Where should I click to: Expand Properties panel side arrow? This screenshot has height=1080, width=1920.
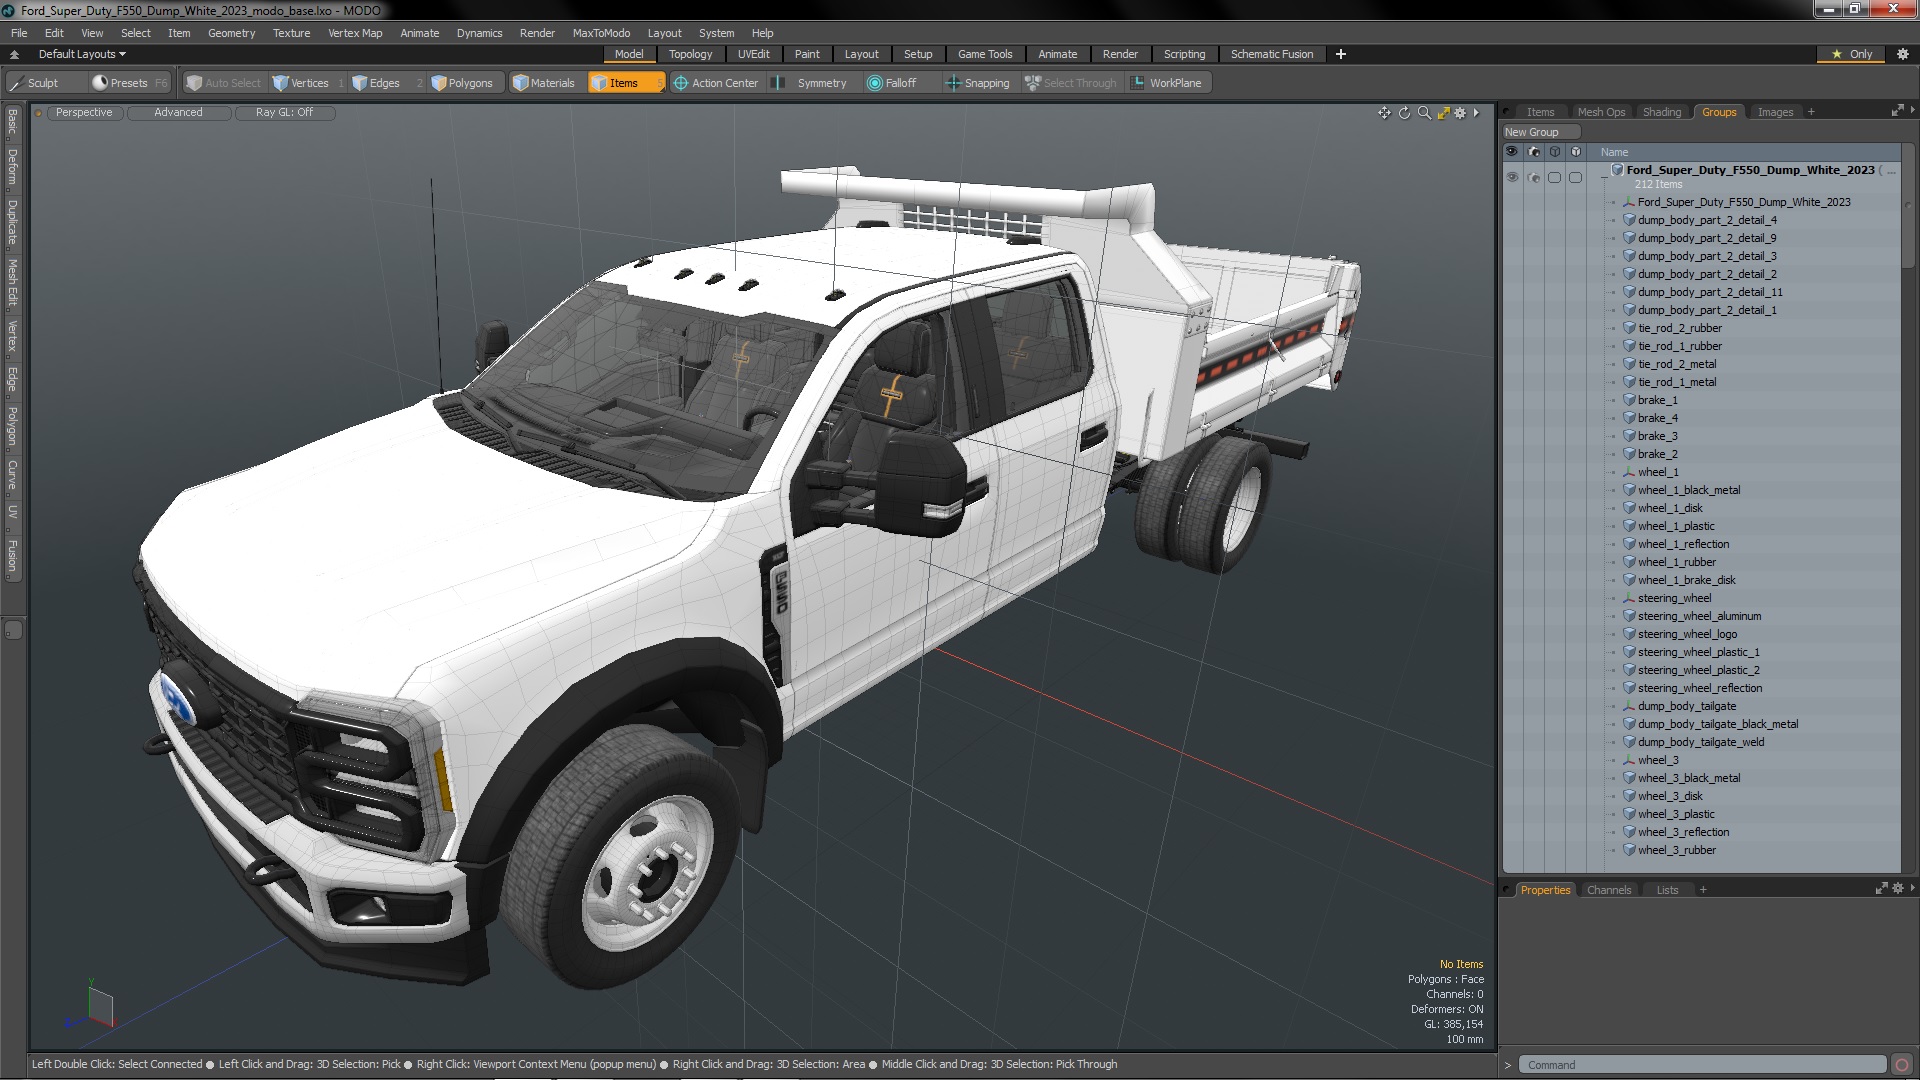tap(1912, 888)
